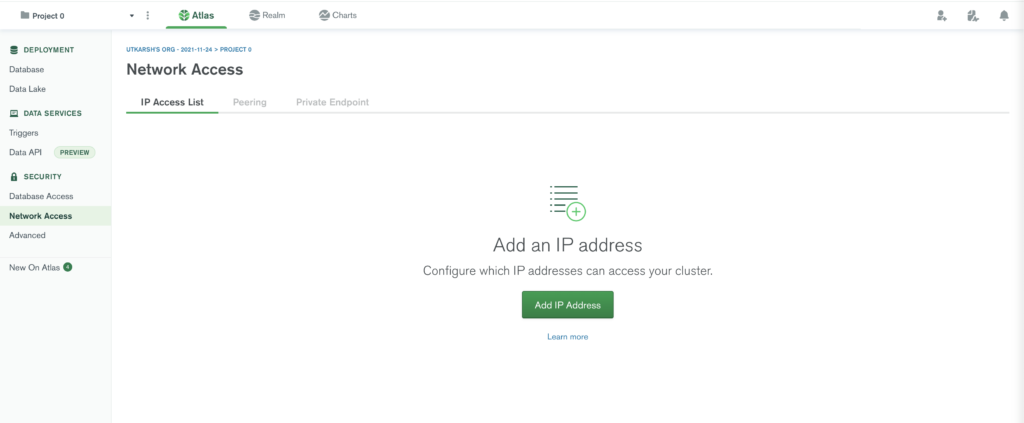Click the Project 0 breadcrumb link
This screenshot has width=1024, height=423.
click(236, 49)
